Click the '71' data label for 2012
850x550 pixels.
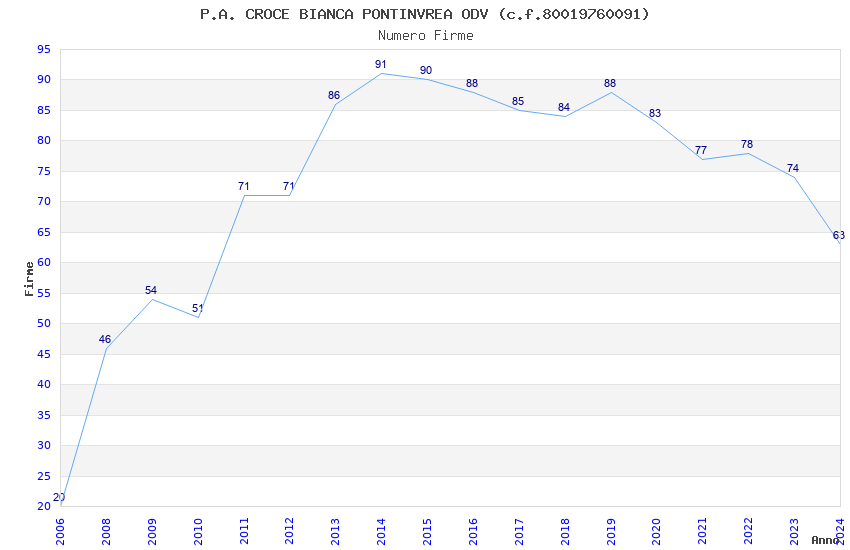(x=288, y=186)
